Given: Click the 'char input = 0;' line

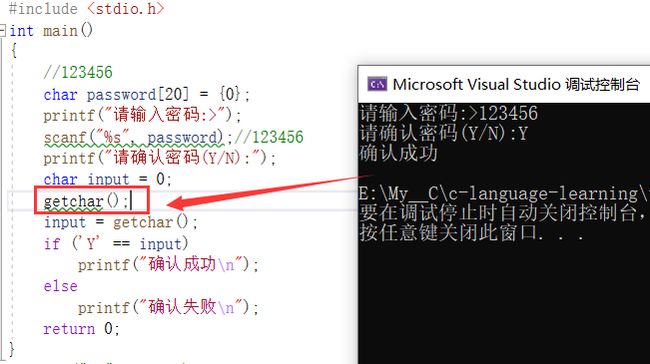Looking at the screenshot, I should point(107,180).
